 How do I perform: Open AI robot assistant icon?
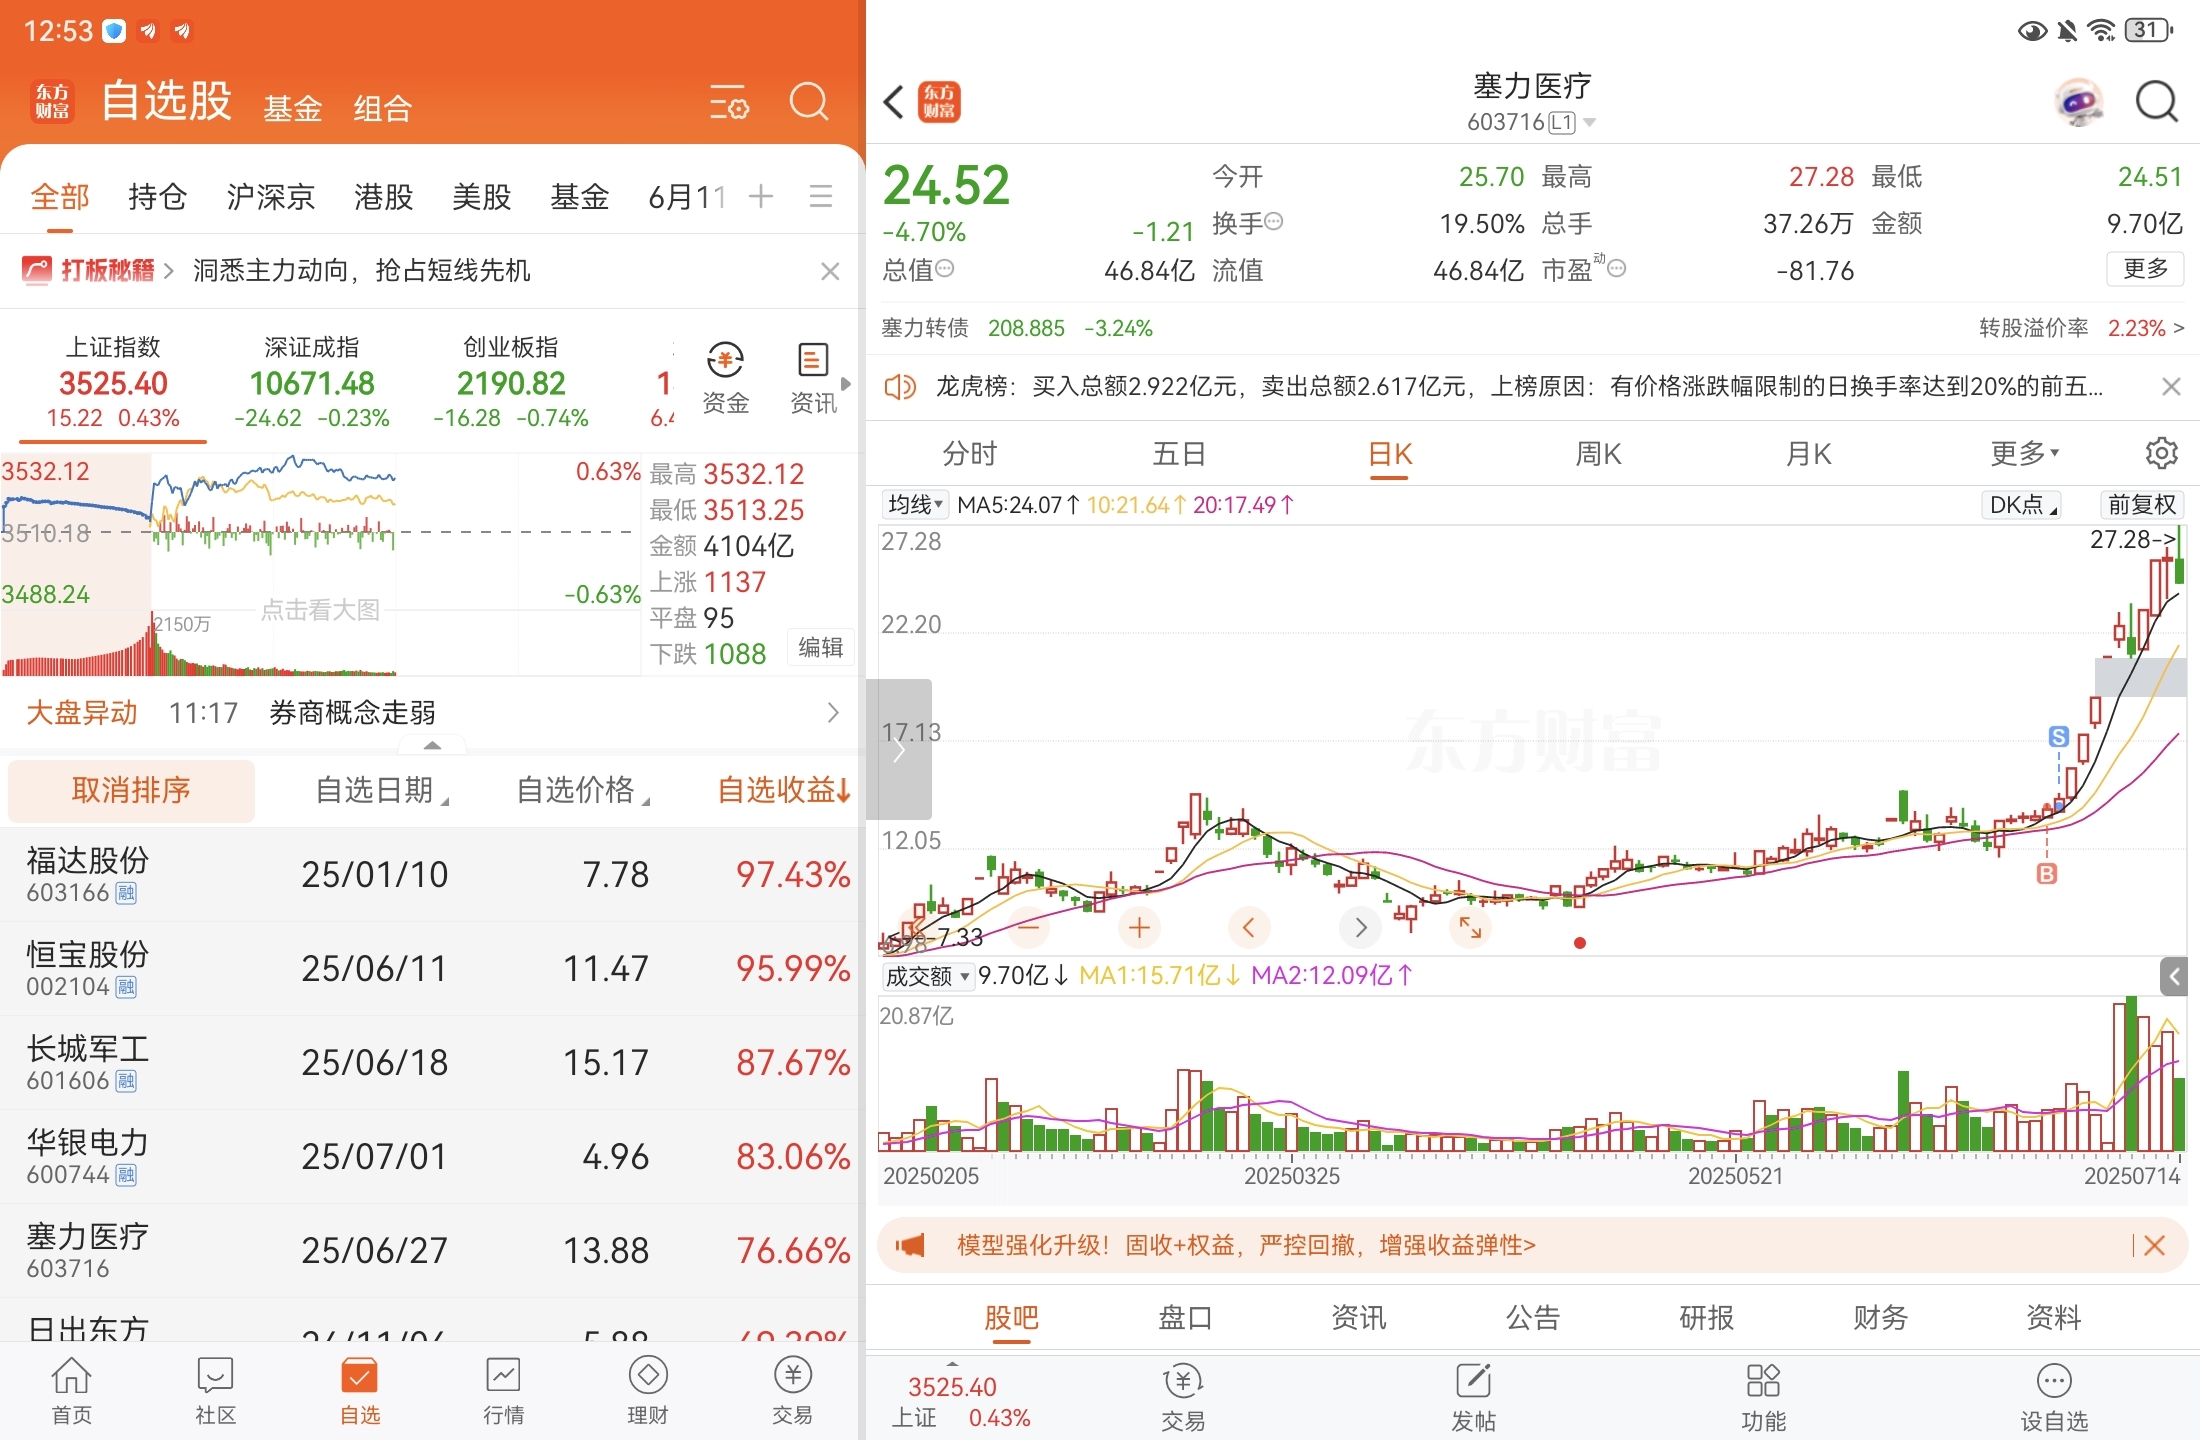(x=2079, y=102)
